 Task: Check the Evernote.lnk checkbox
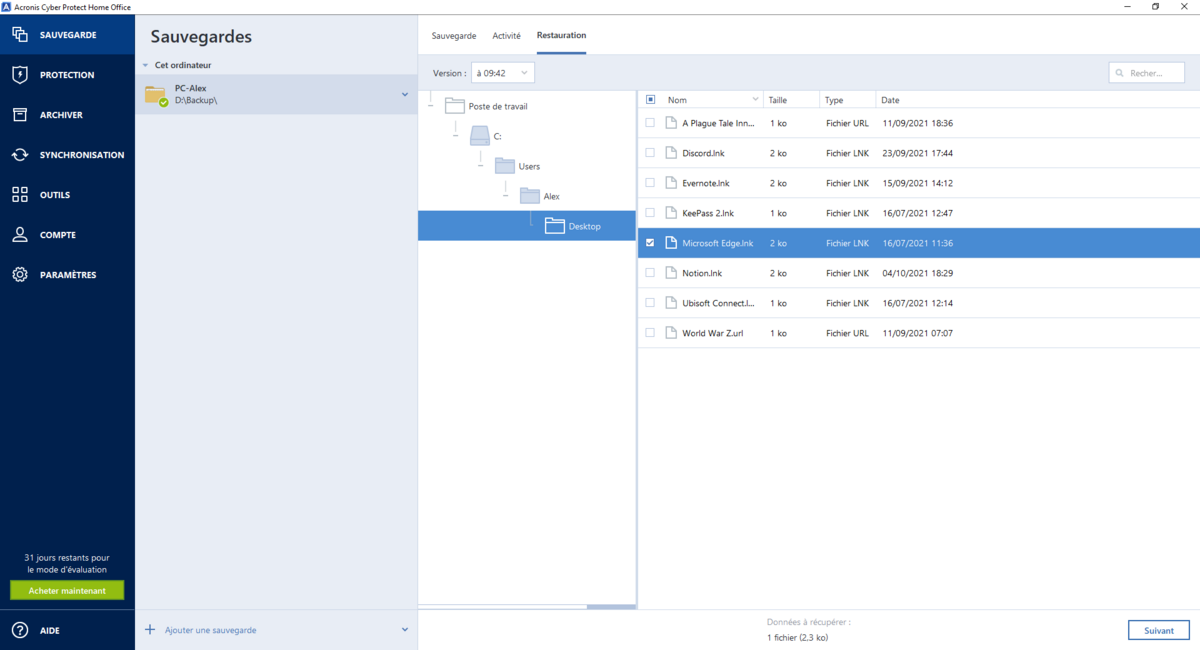[651, 183]
